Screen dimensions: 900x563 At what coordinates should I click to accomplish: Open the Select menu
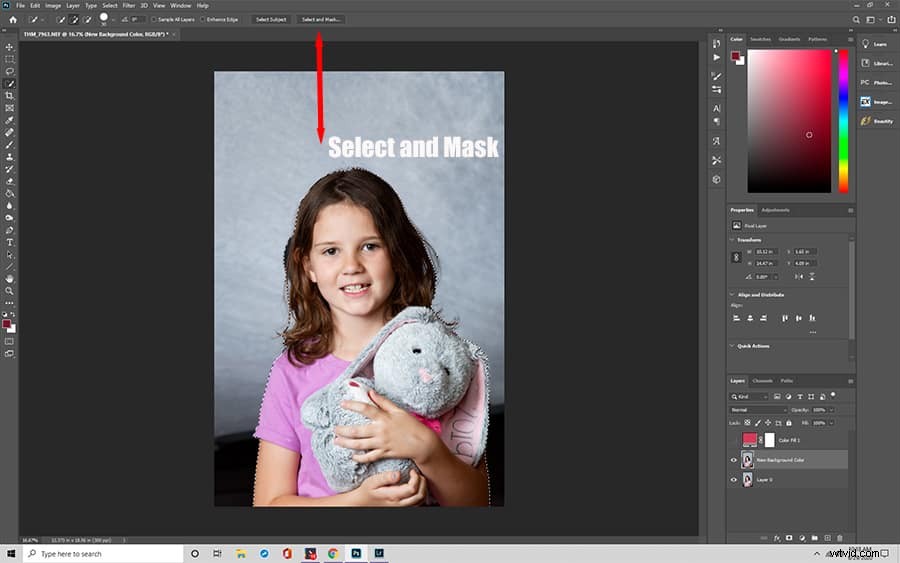(x=110, y=6)
